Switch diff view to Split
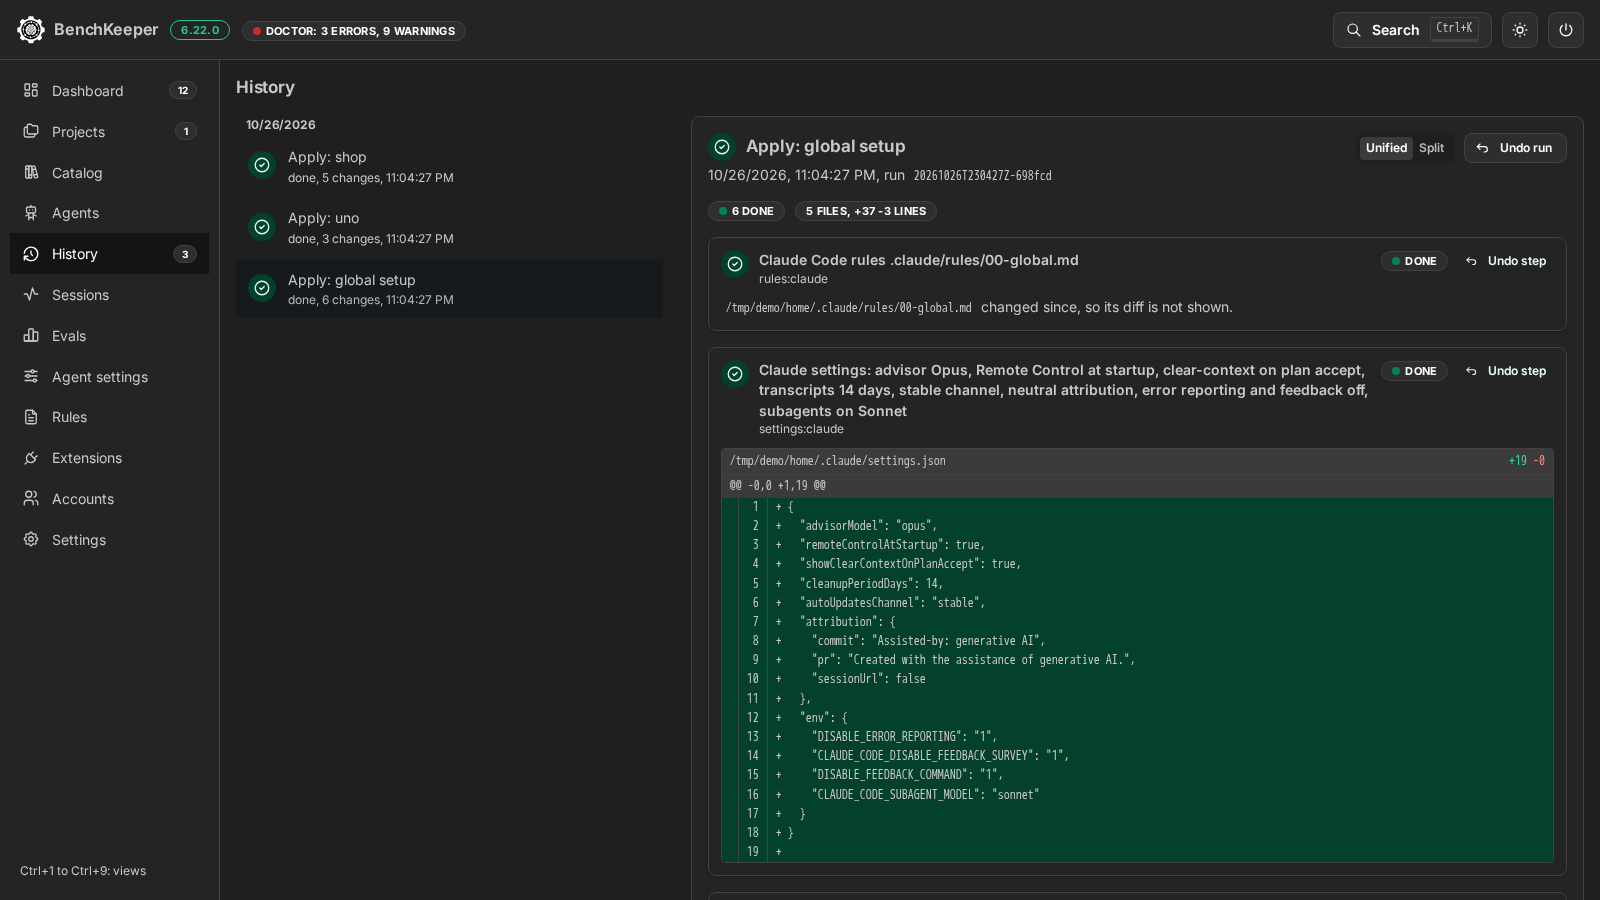 1431,148
